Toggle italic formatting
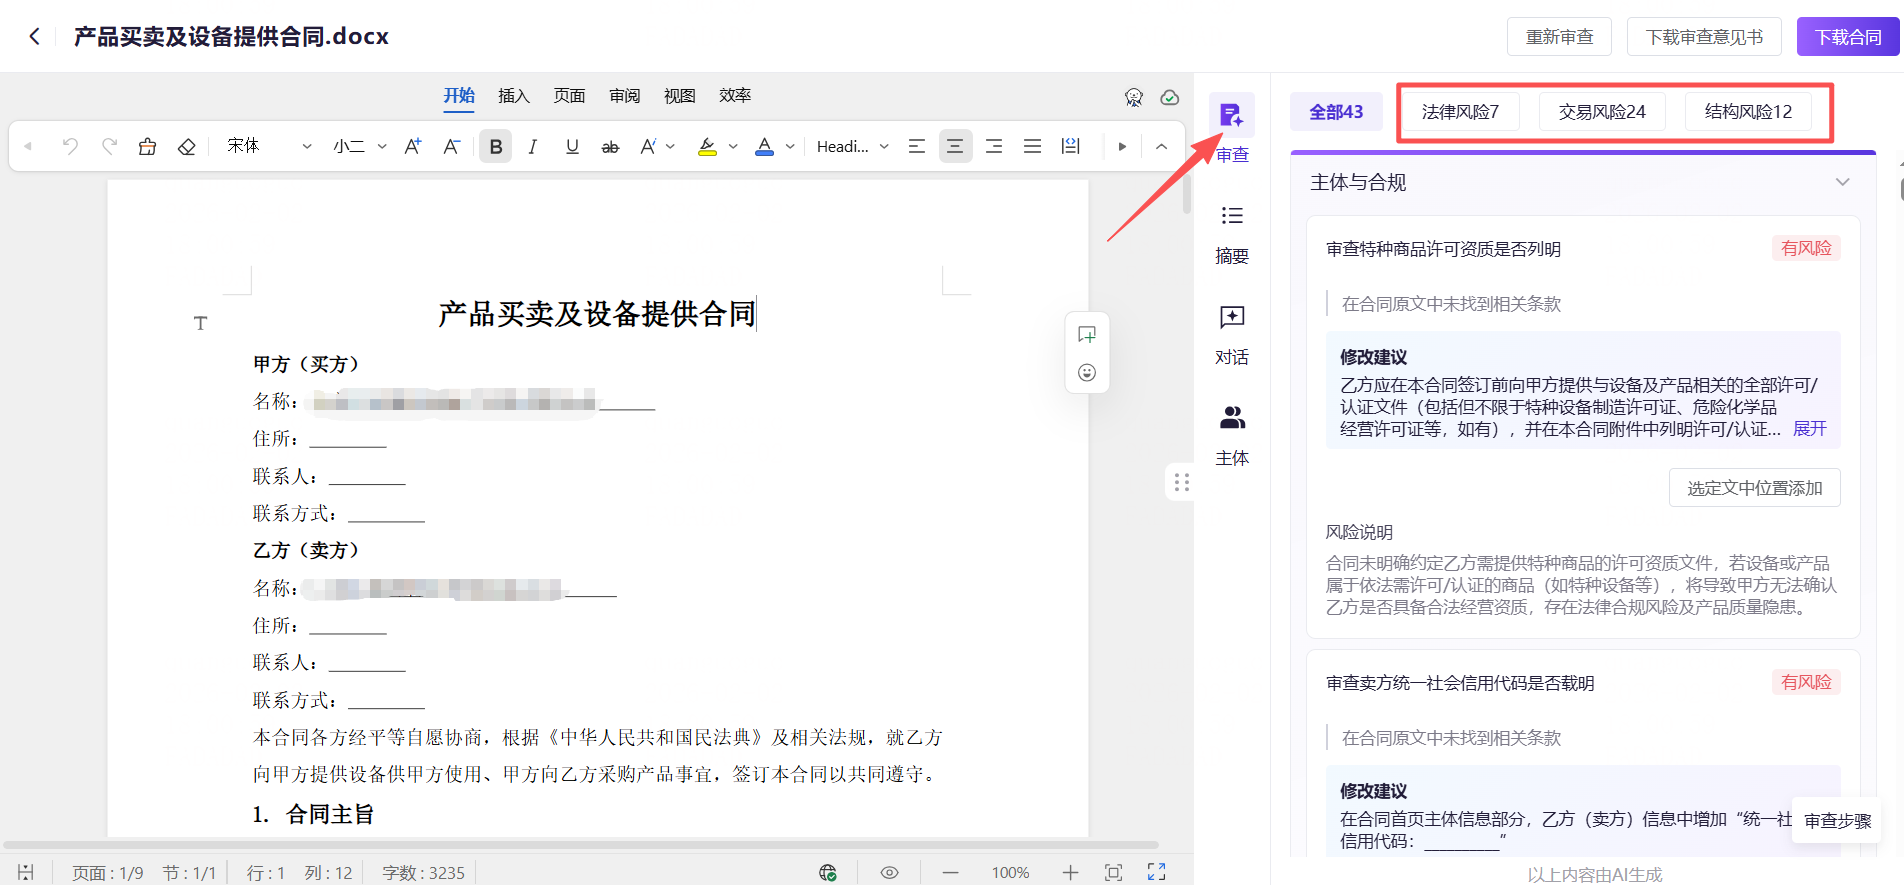The width and height of the screenshot is (1904, 885). [x=533, y=147]
